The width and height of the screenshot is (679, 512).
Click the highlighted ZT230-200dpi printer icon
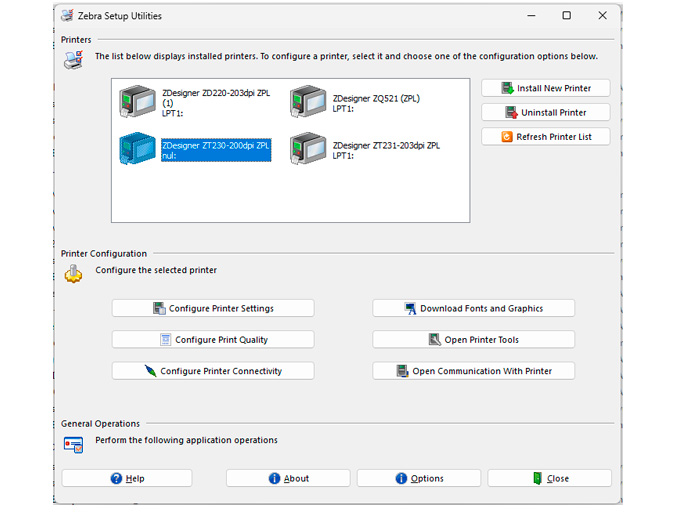point(137,149)
